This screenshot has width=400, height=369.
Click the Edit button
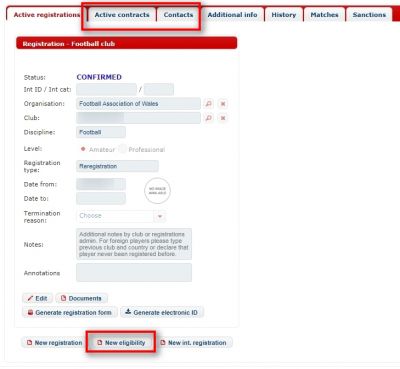coord(37,298)
